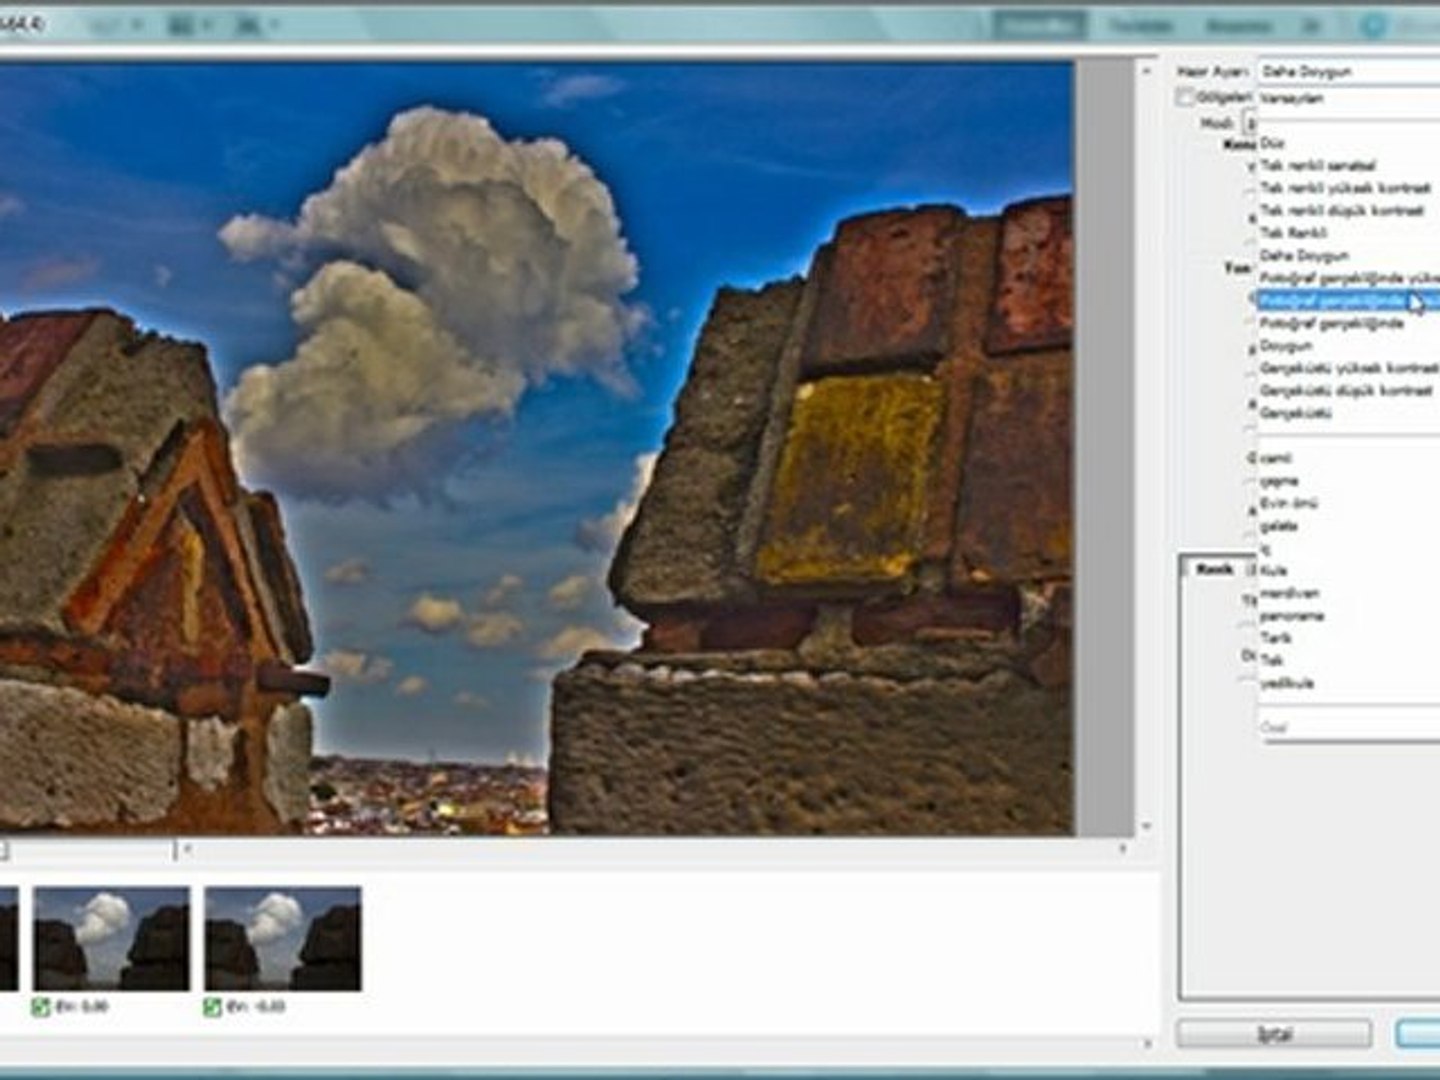Screen dimensions: 1440x1080
Task: Open the Hazır Ayar preset dropdown
Action: (1348, 71)
